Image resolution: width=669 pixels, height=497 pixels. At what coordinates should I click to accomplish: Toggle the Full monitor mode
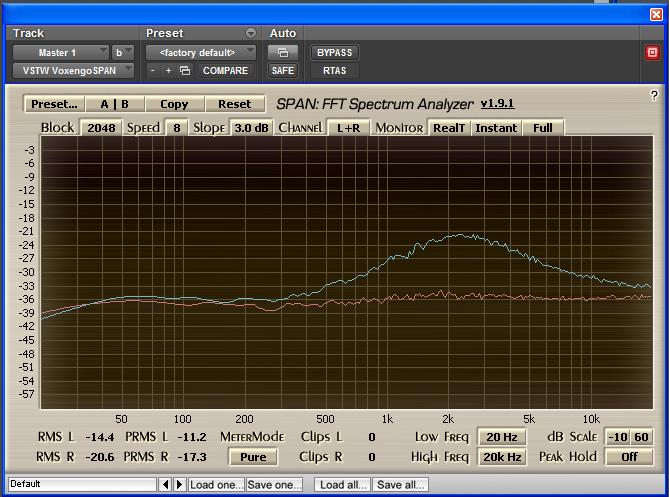pyautogui.click(x=543, y=128)
